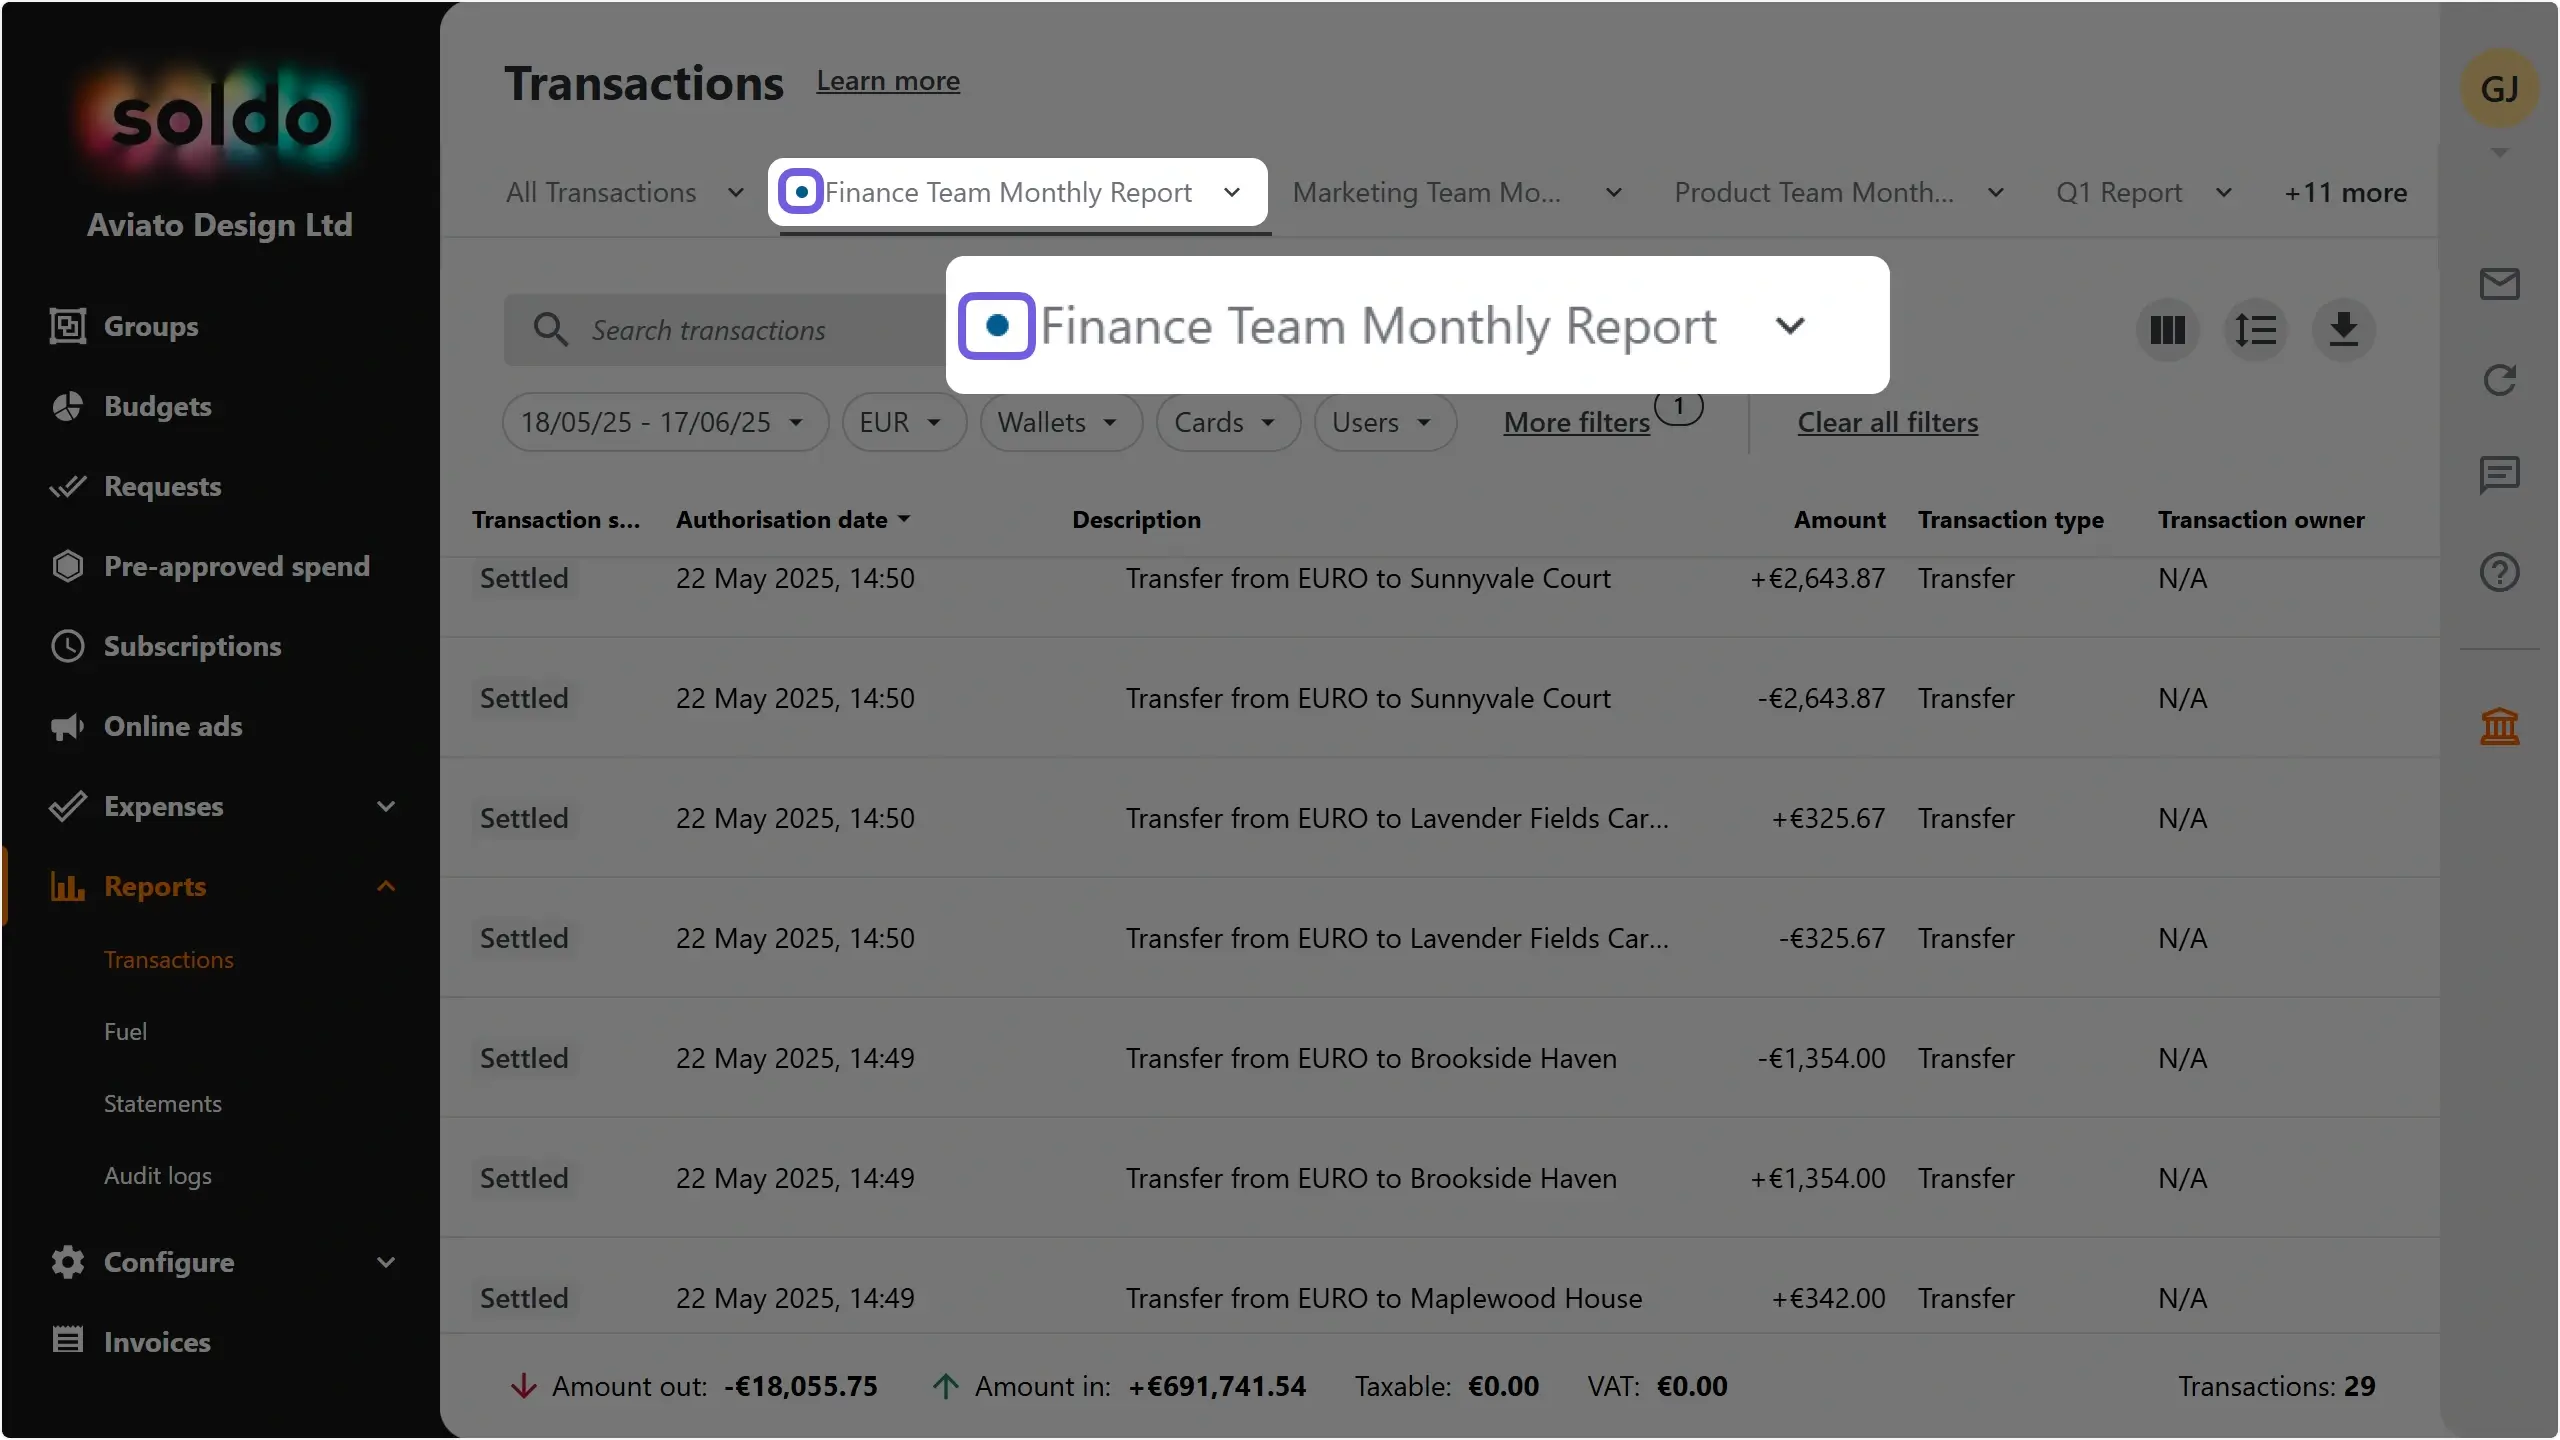This screenshot has width=2560, height=1440.
Task: Click the help question mark icon
Action: tap(2499, 572)
